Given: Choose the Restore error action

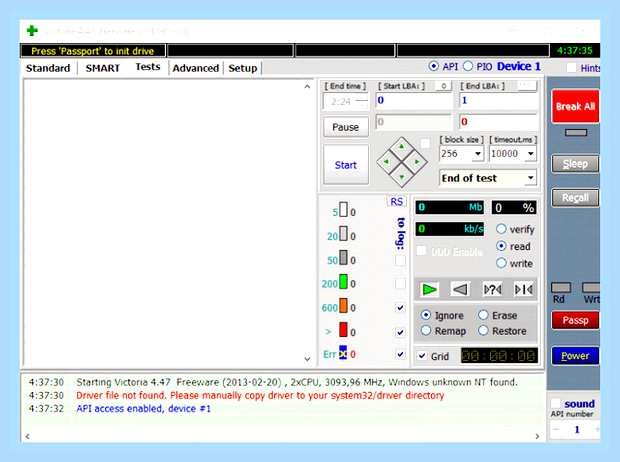Looking at the screenshot, I should 483,330.
